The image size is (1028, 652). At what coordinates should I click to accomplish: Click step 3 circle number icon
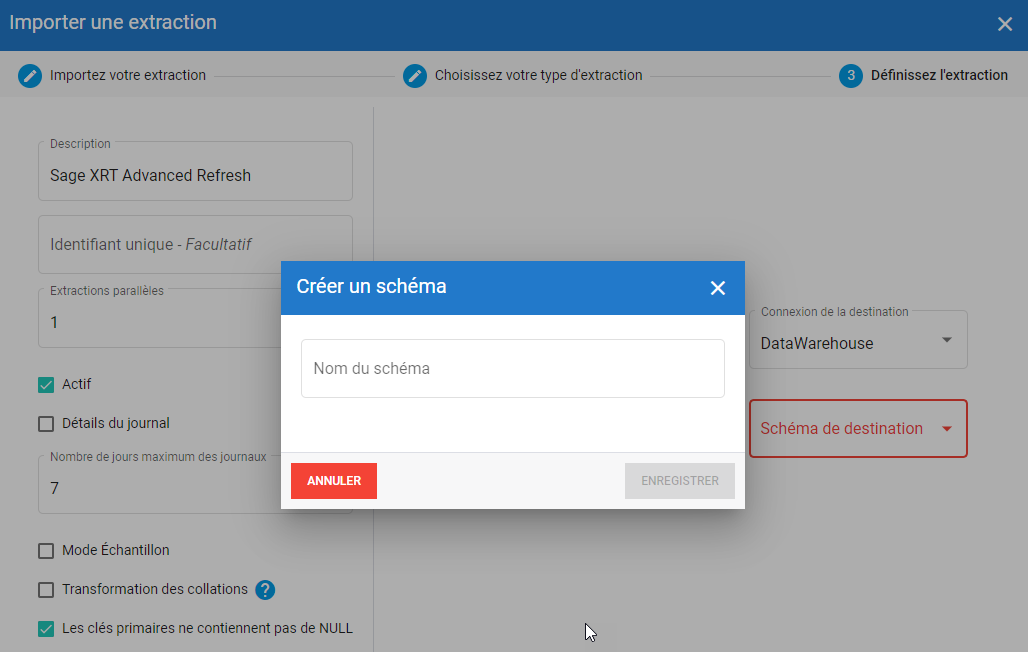pos(851,75)
